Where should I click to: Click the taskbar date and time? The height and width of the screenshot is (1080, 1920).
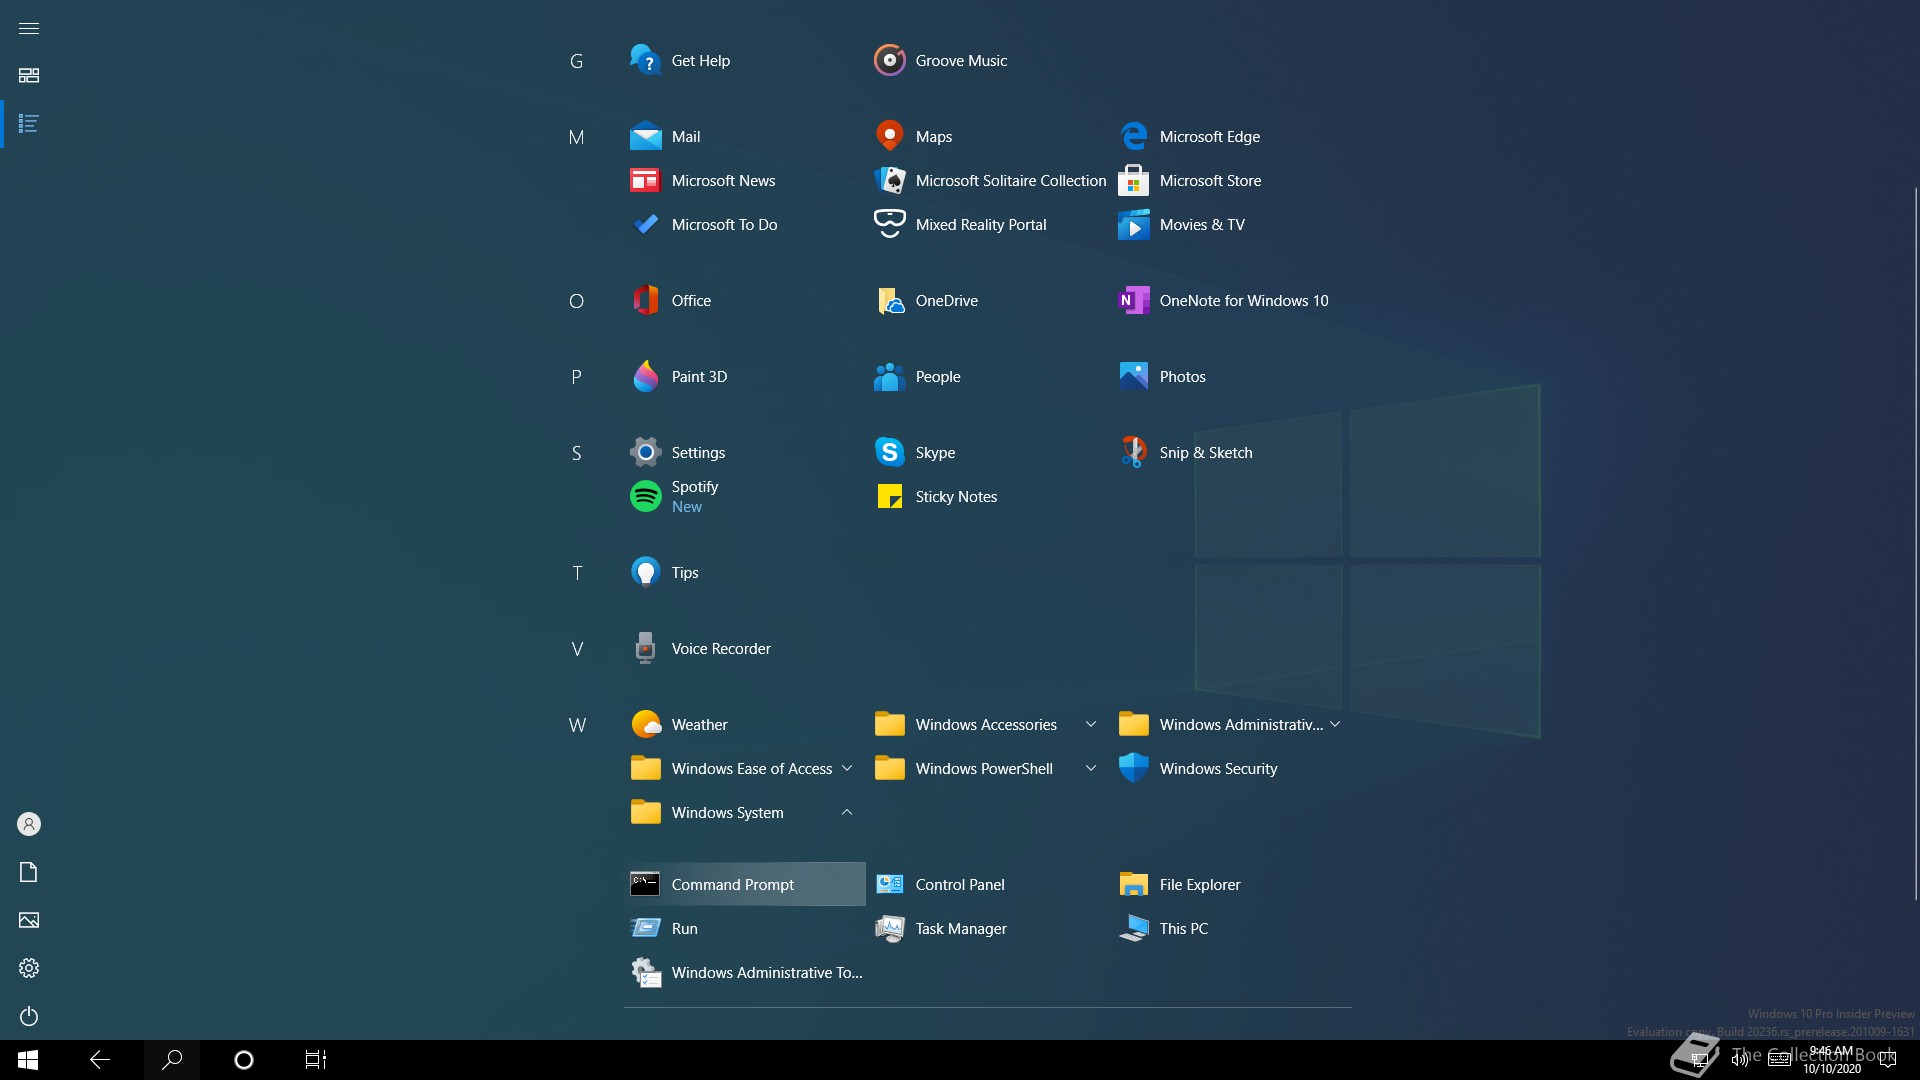tap(1832, 1060)
